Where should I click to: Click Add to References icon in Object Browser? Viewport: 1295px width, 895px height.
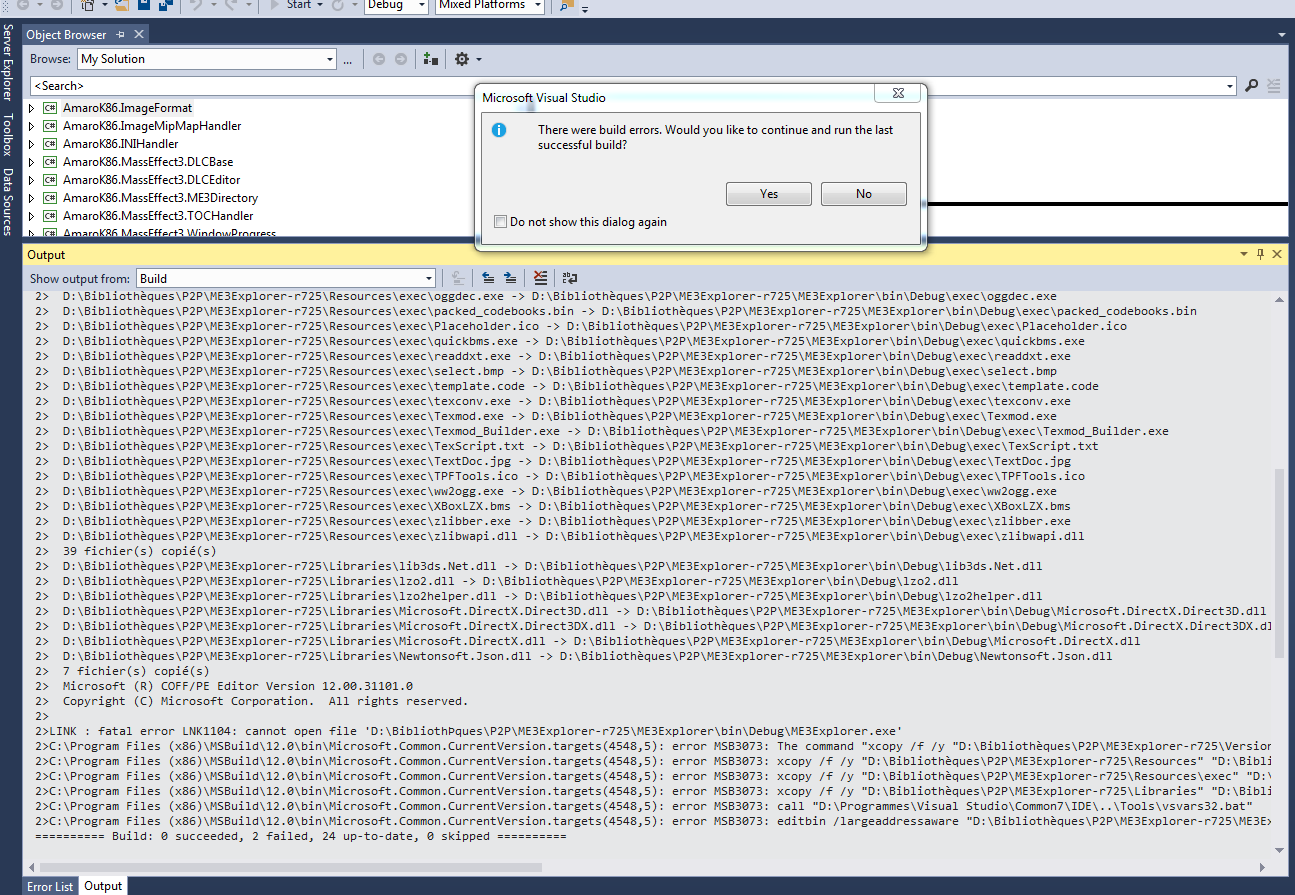coord(430,59)
